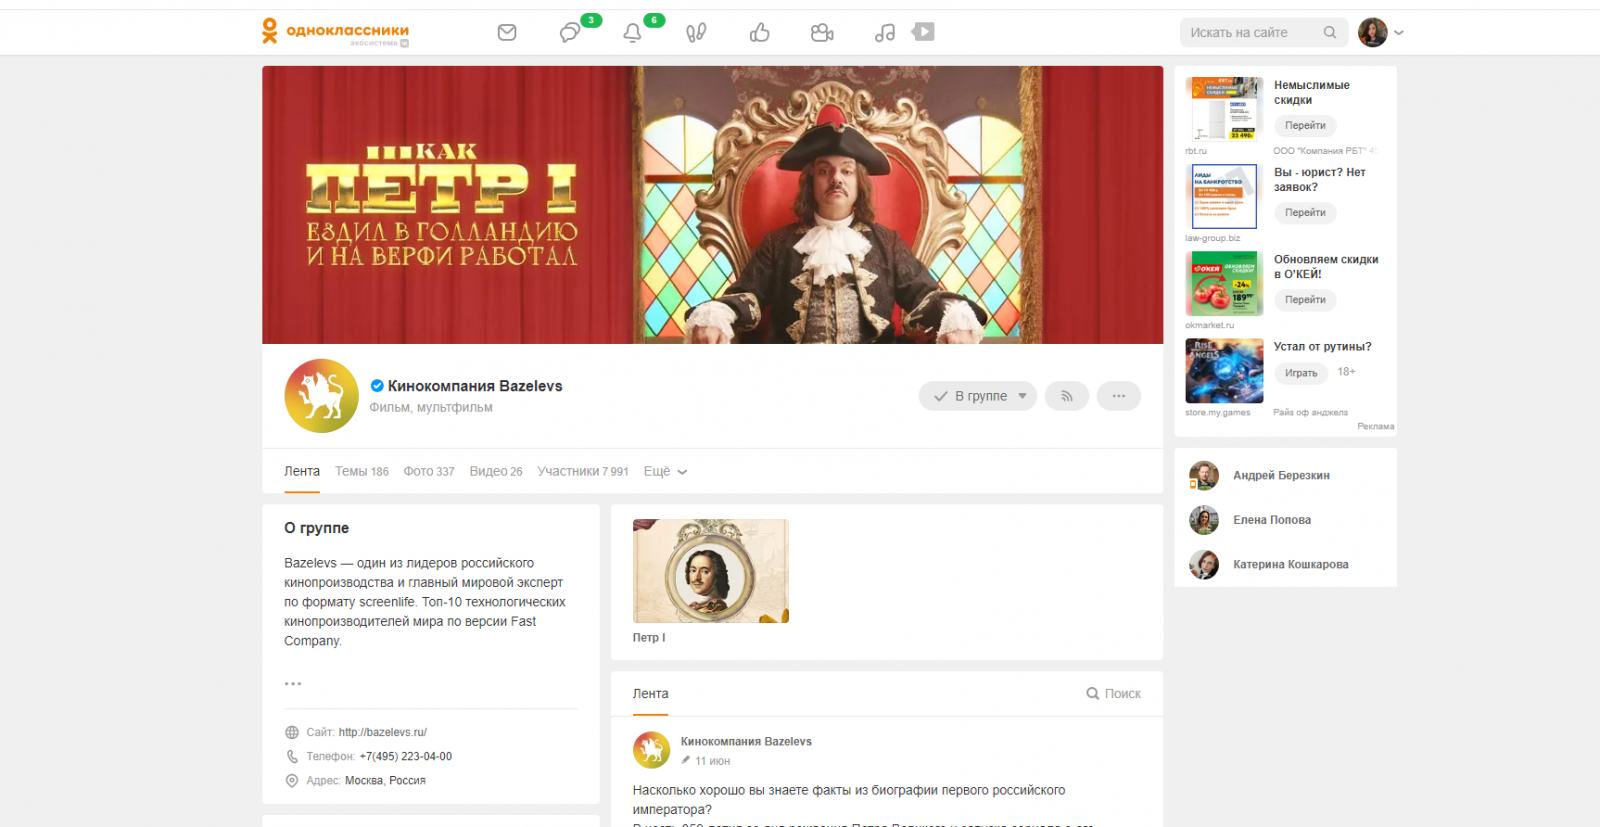Open Катерина Кошкарова's profile
The height and width of the screenshot is (827, 1600).
click(x=1291, y=564)
